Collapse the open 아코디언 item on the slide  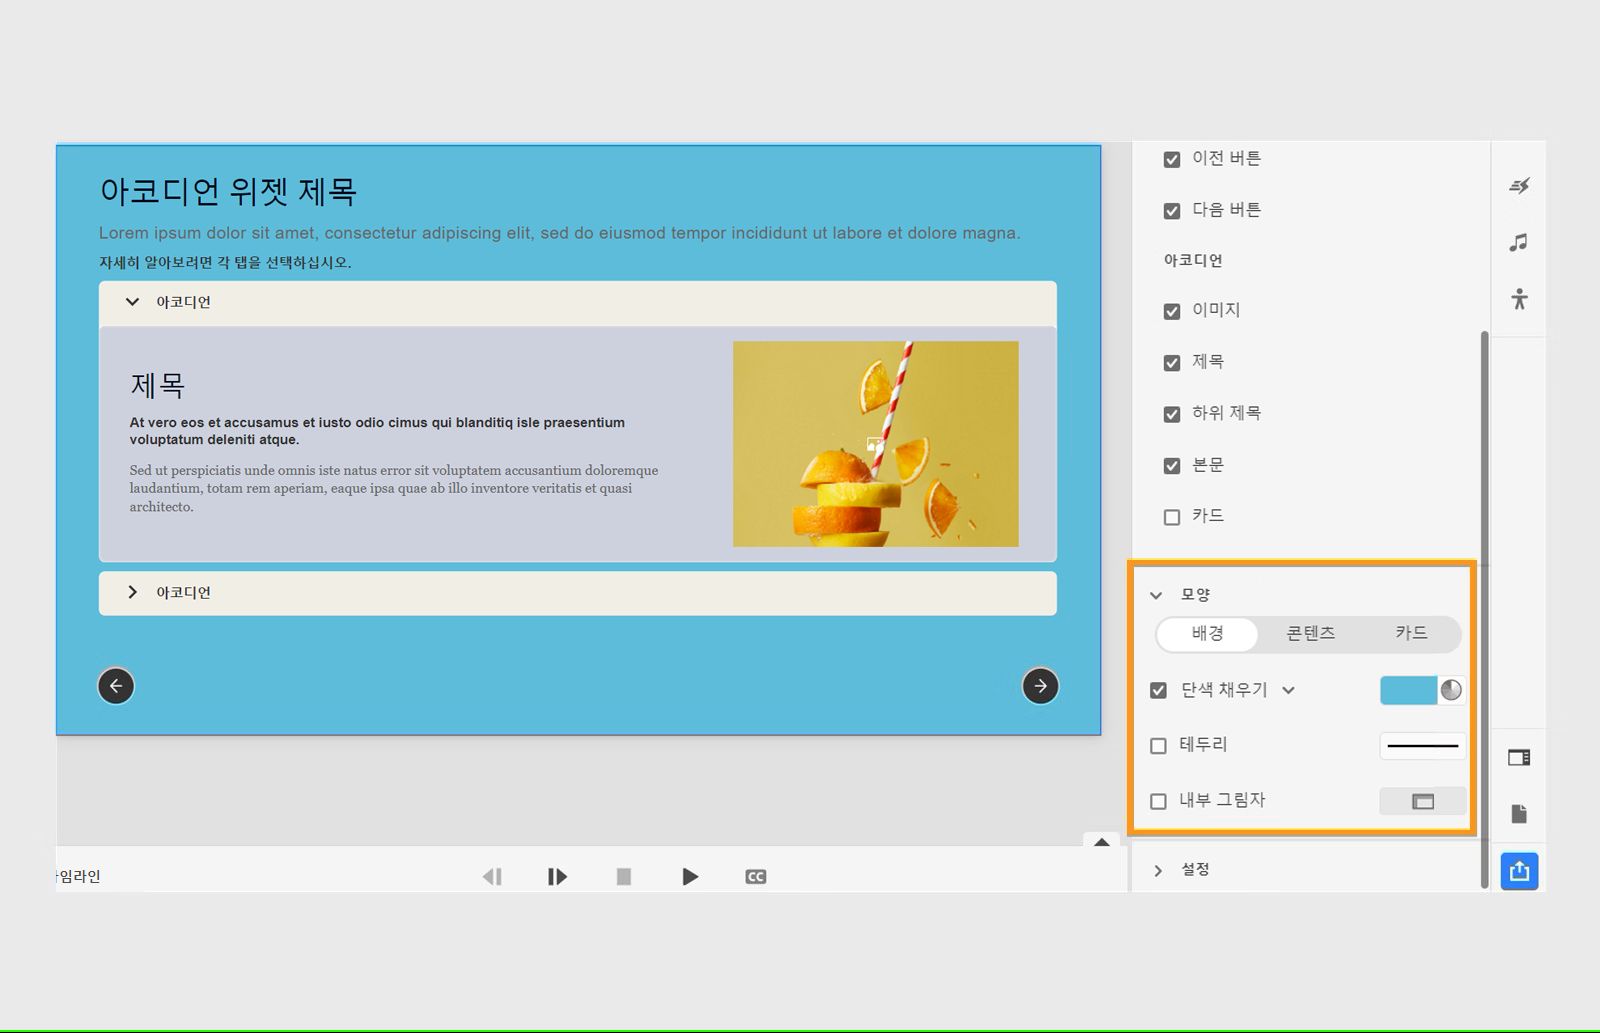tap(132, 301)
